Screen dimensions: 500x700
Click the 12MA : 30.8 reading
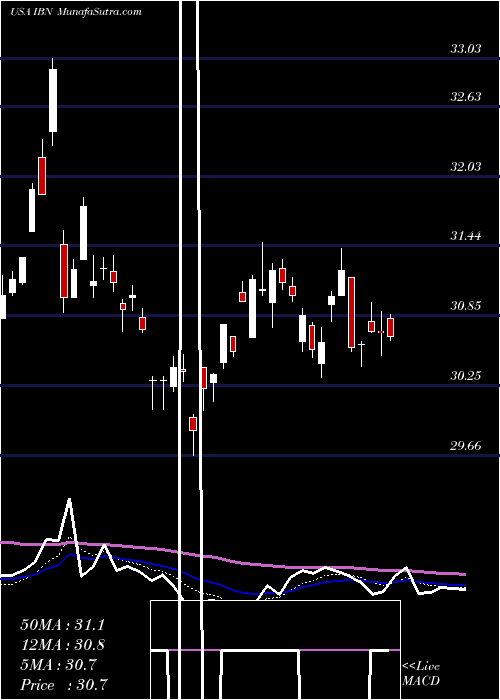point(62,645)
